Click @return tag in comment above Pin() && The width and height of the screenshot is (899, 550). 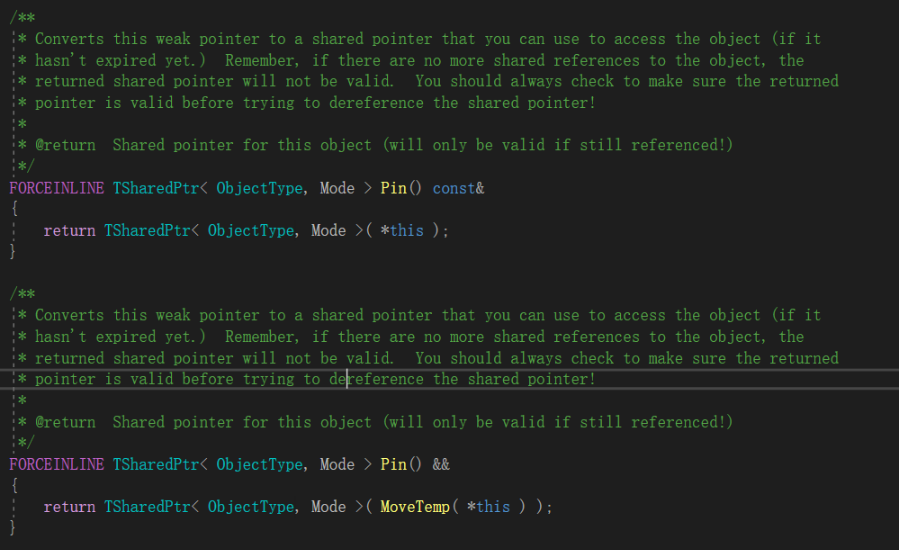(x=65, y=422)
